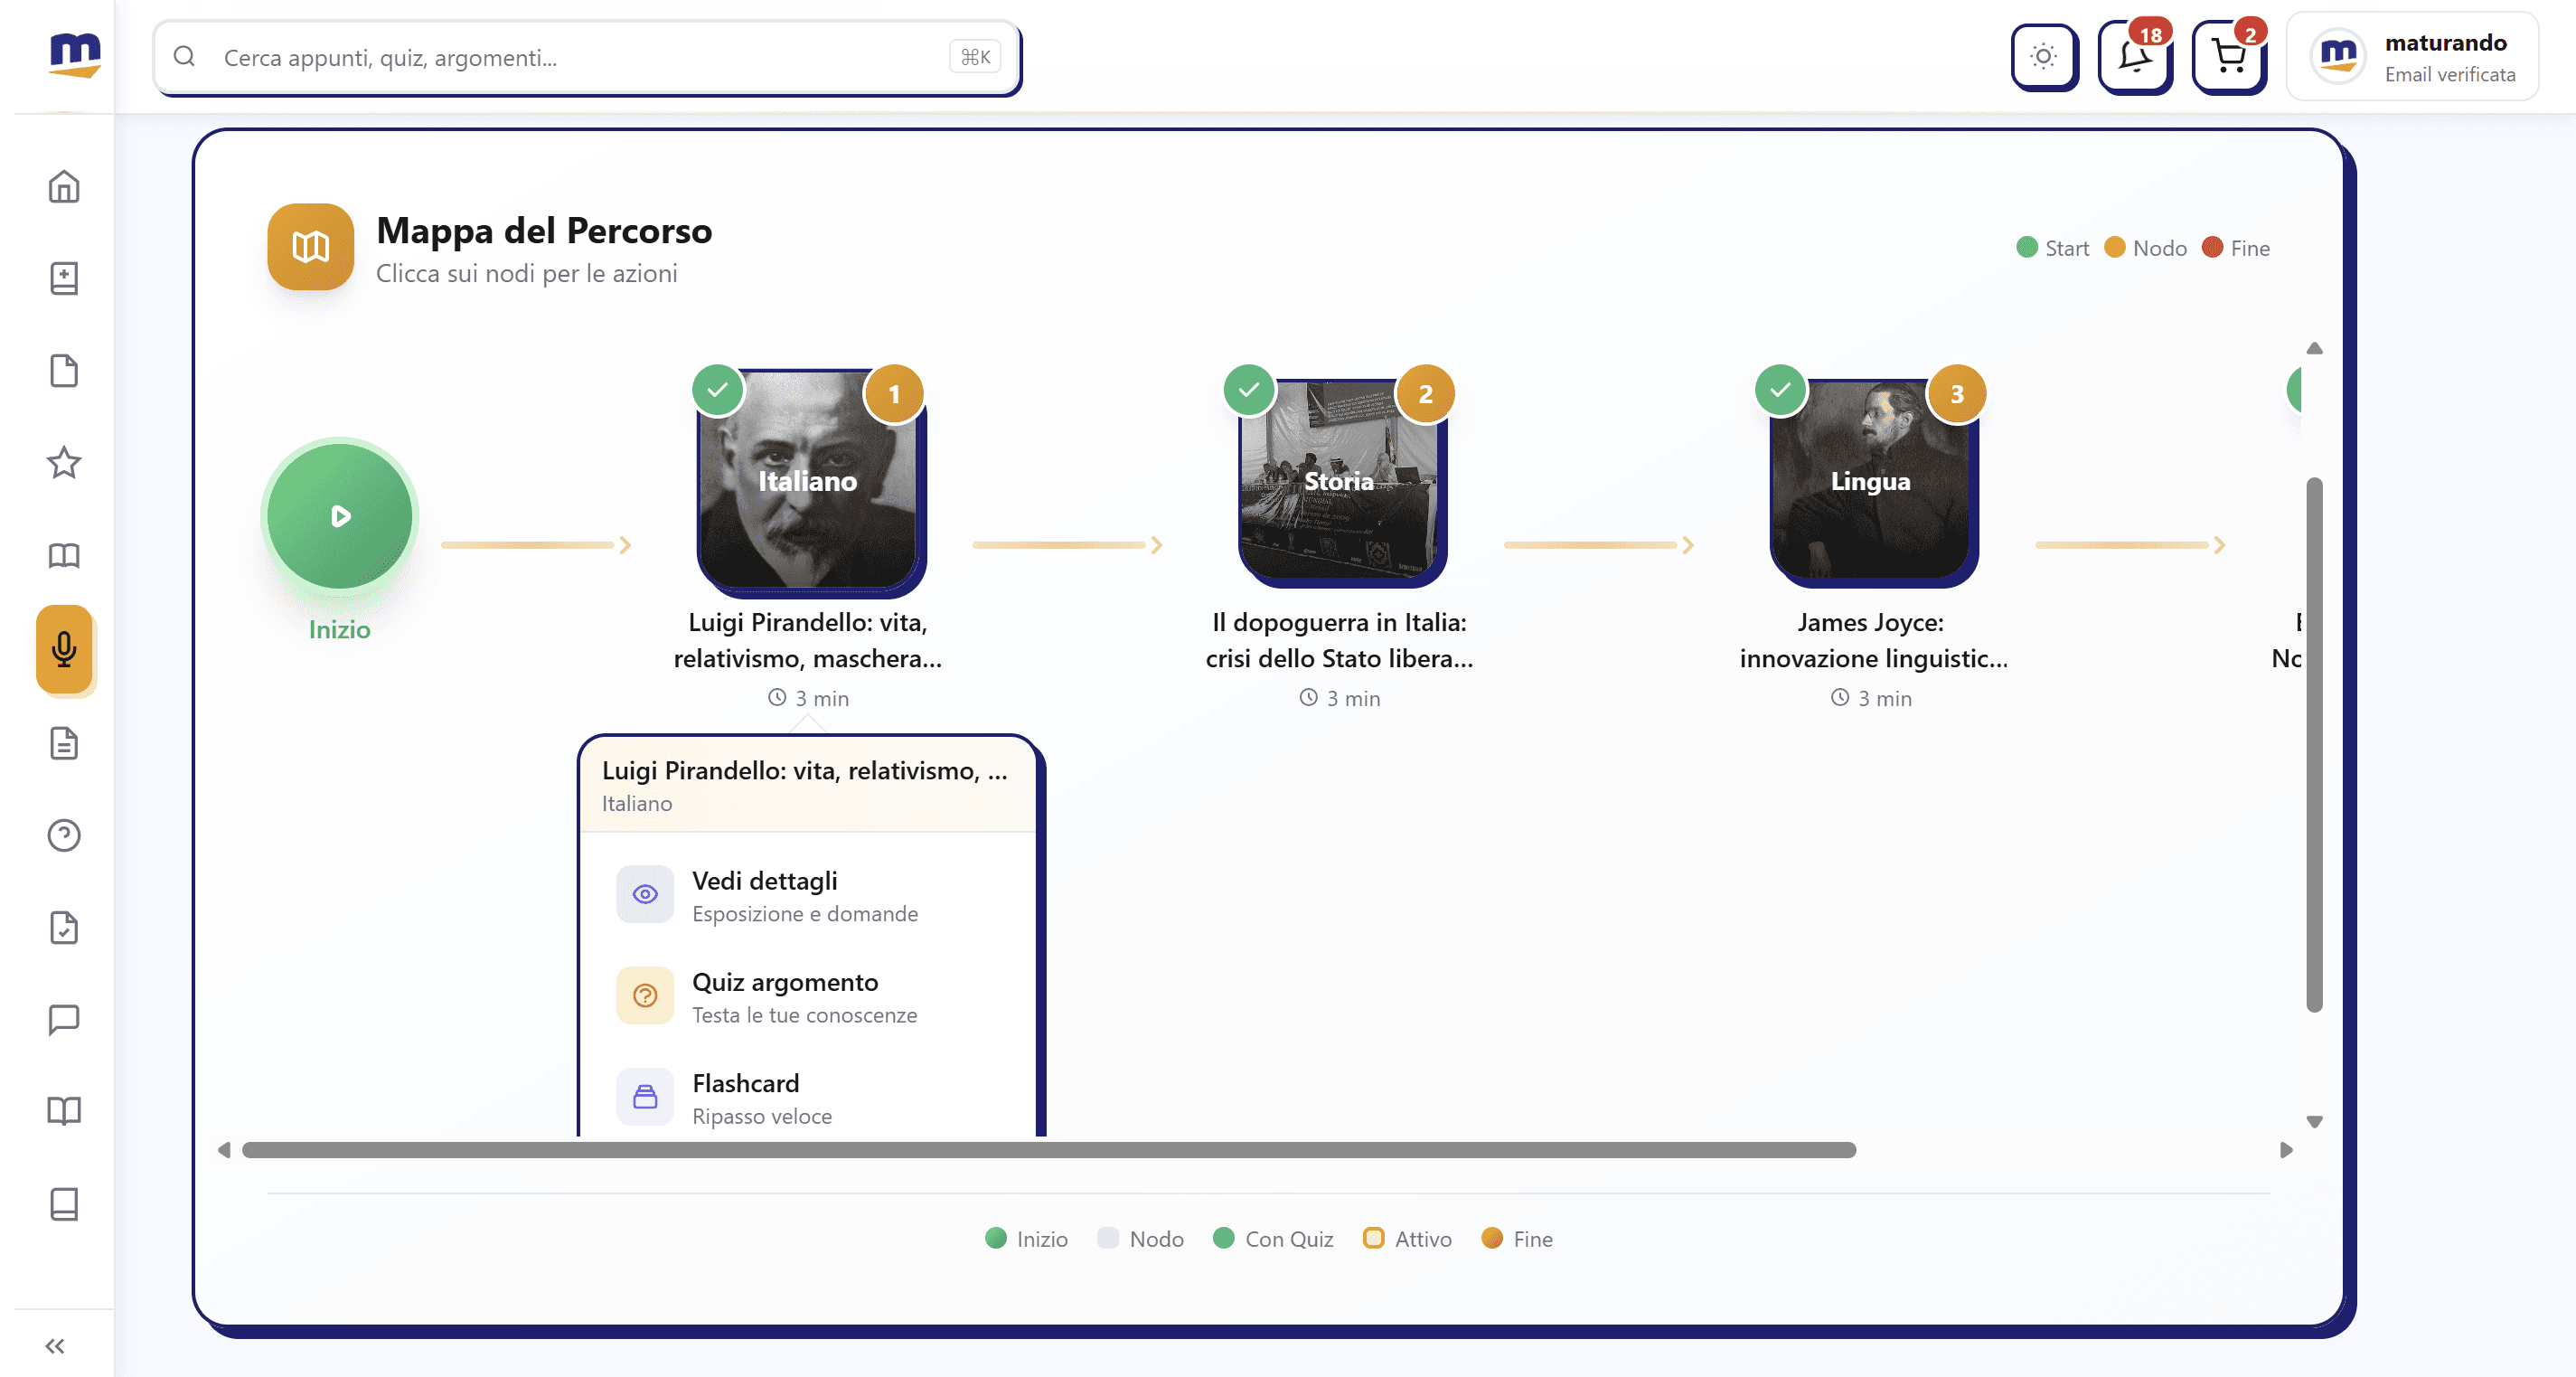
Task: Open the notebook-plus icon in the sidebar
Action: (x=64, y=278)
